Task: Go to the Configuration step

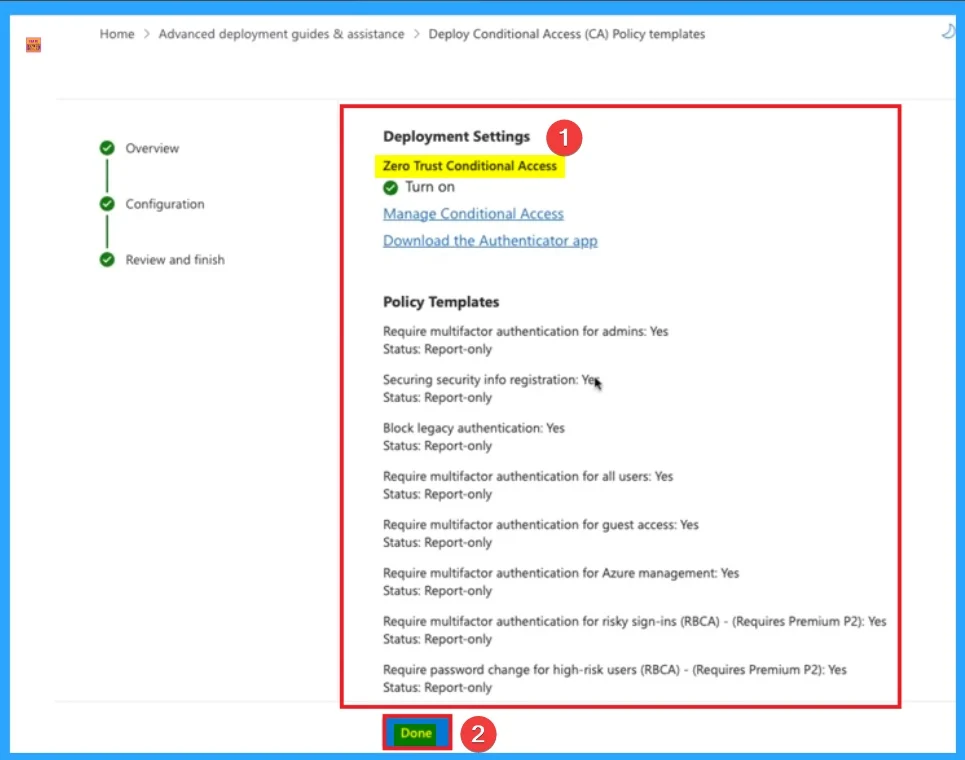Action: 165,204
